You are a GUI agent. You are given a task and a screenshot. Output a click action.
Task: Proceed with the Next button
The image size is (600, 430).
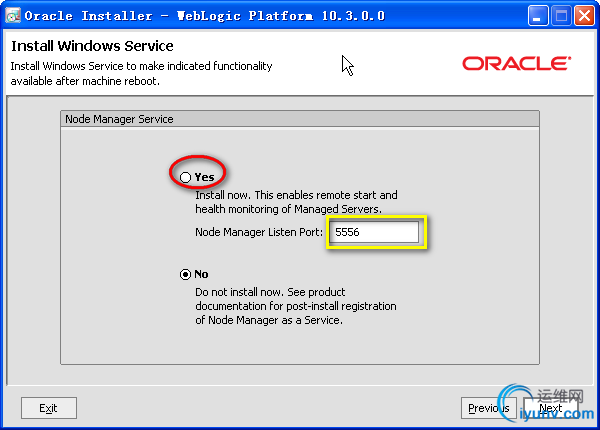551,408
